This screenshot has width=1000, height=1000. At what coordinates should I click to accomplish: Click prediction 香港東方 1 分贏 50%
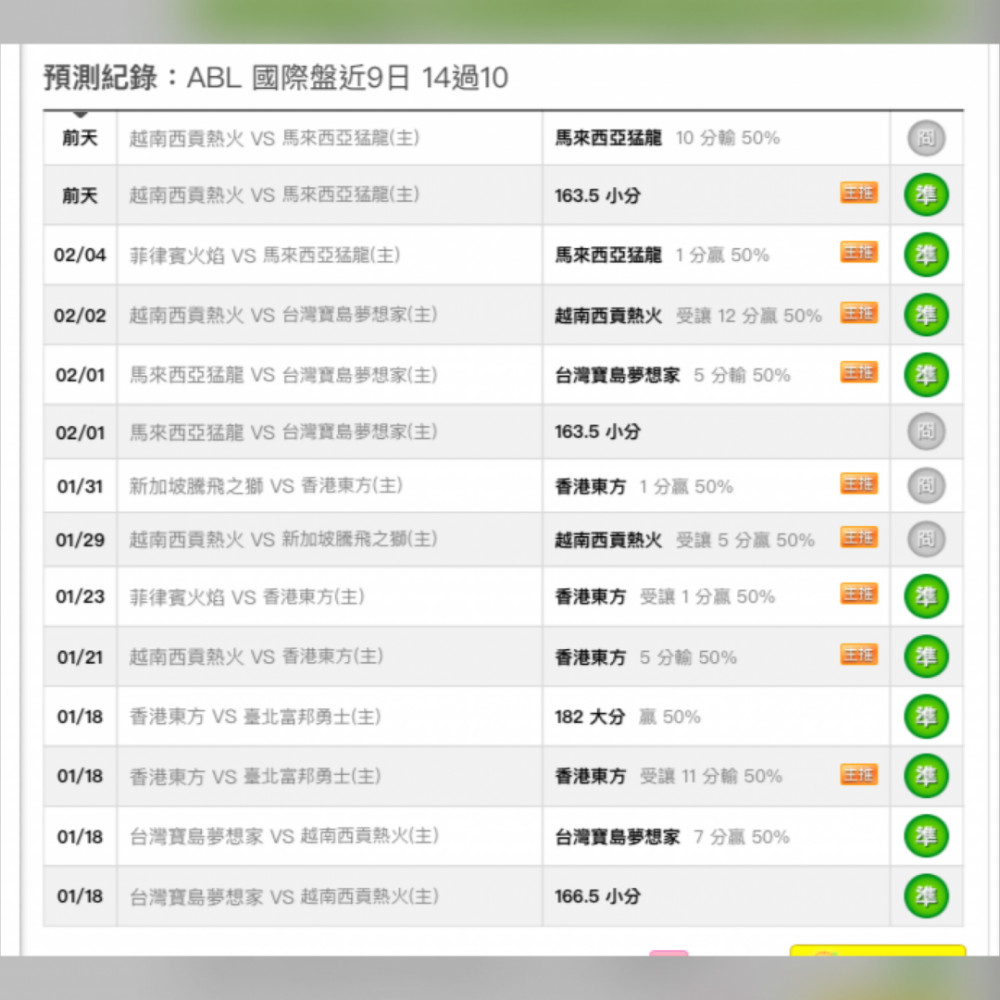(643, 486)
